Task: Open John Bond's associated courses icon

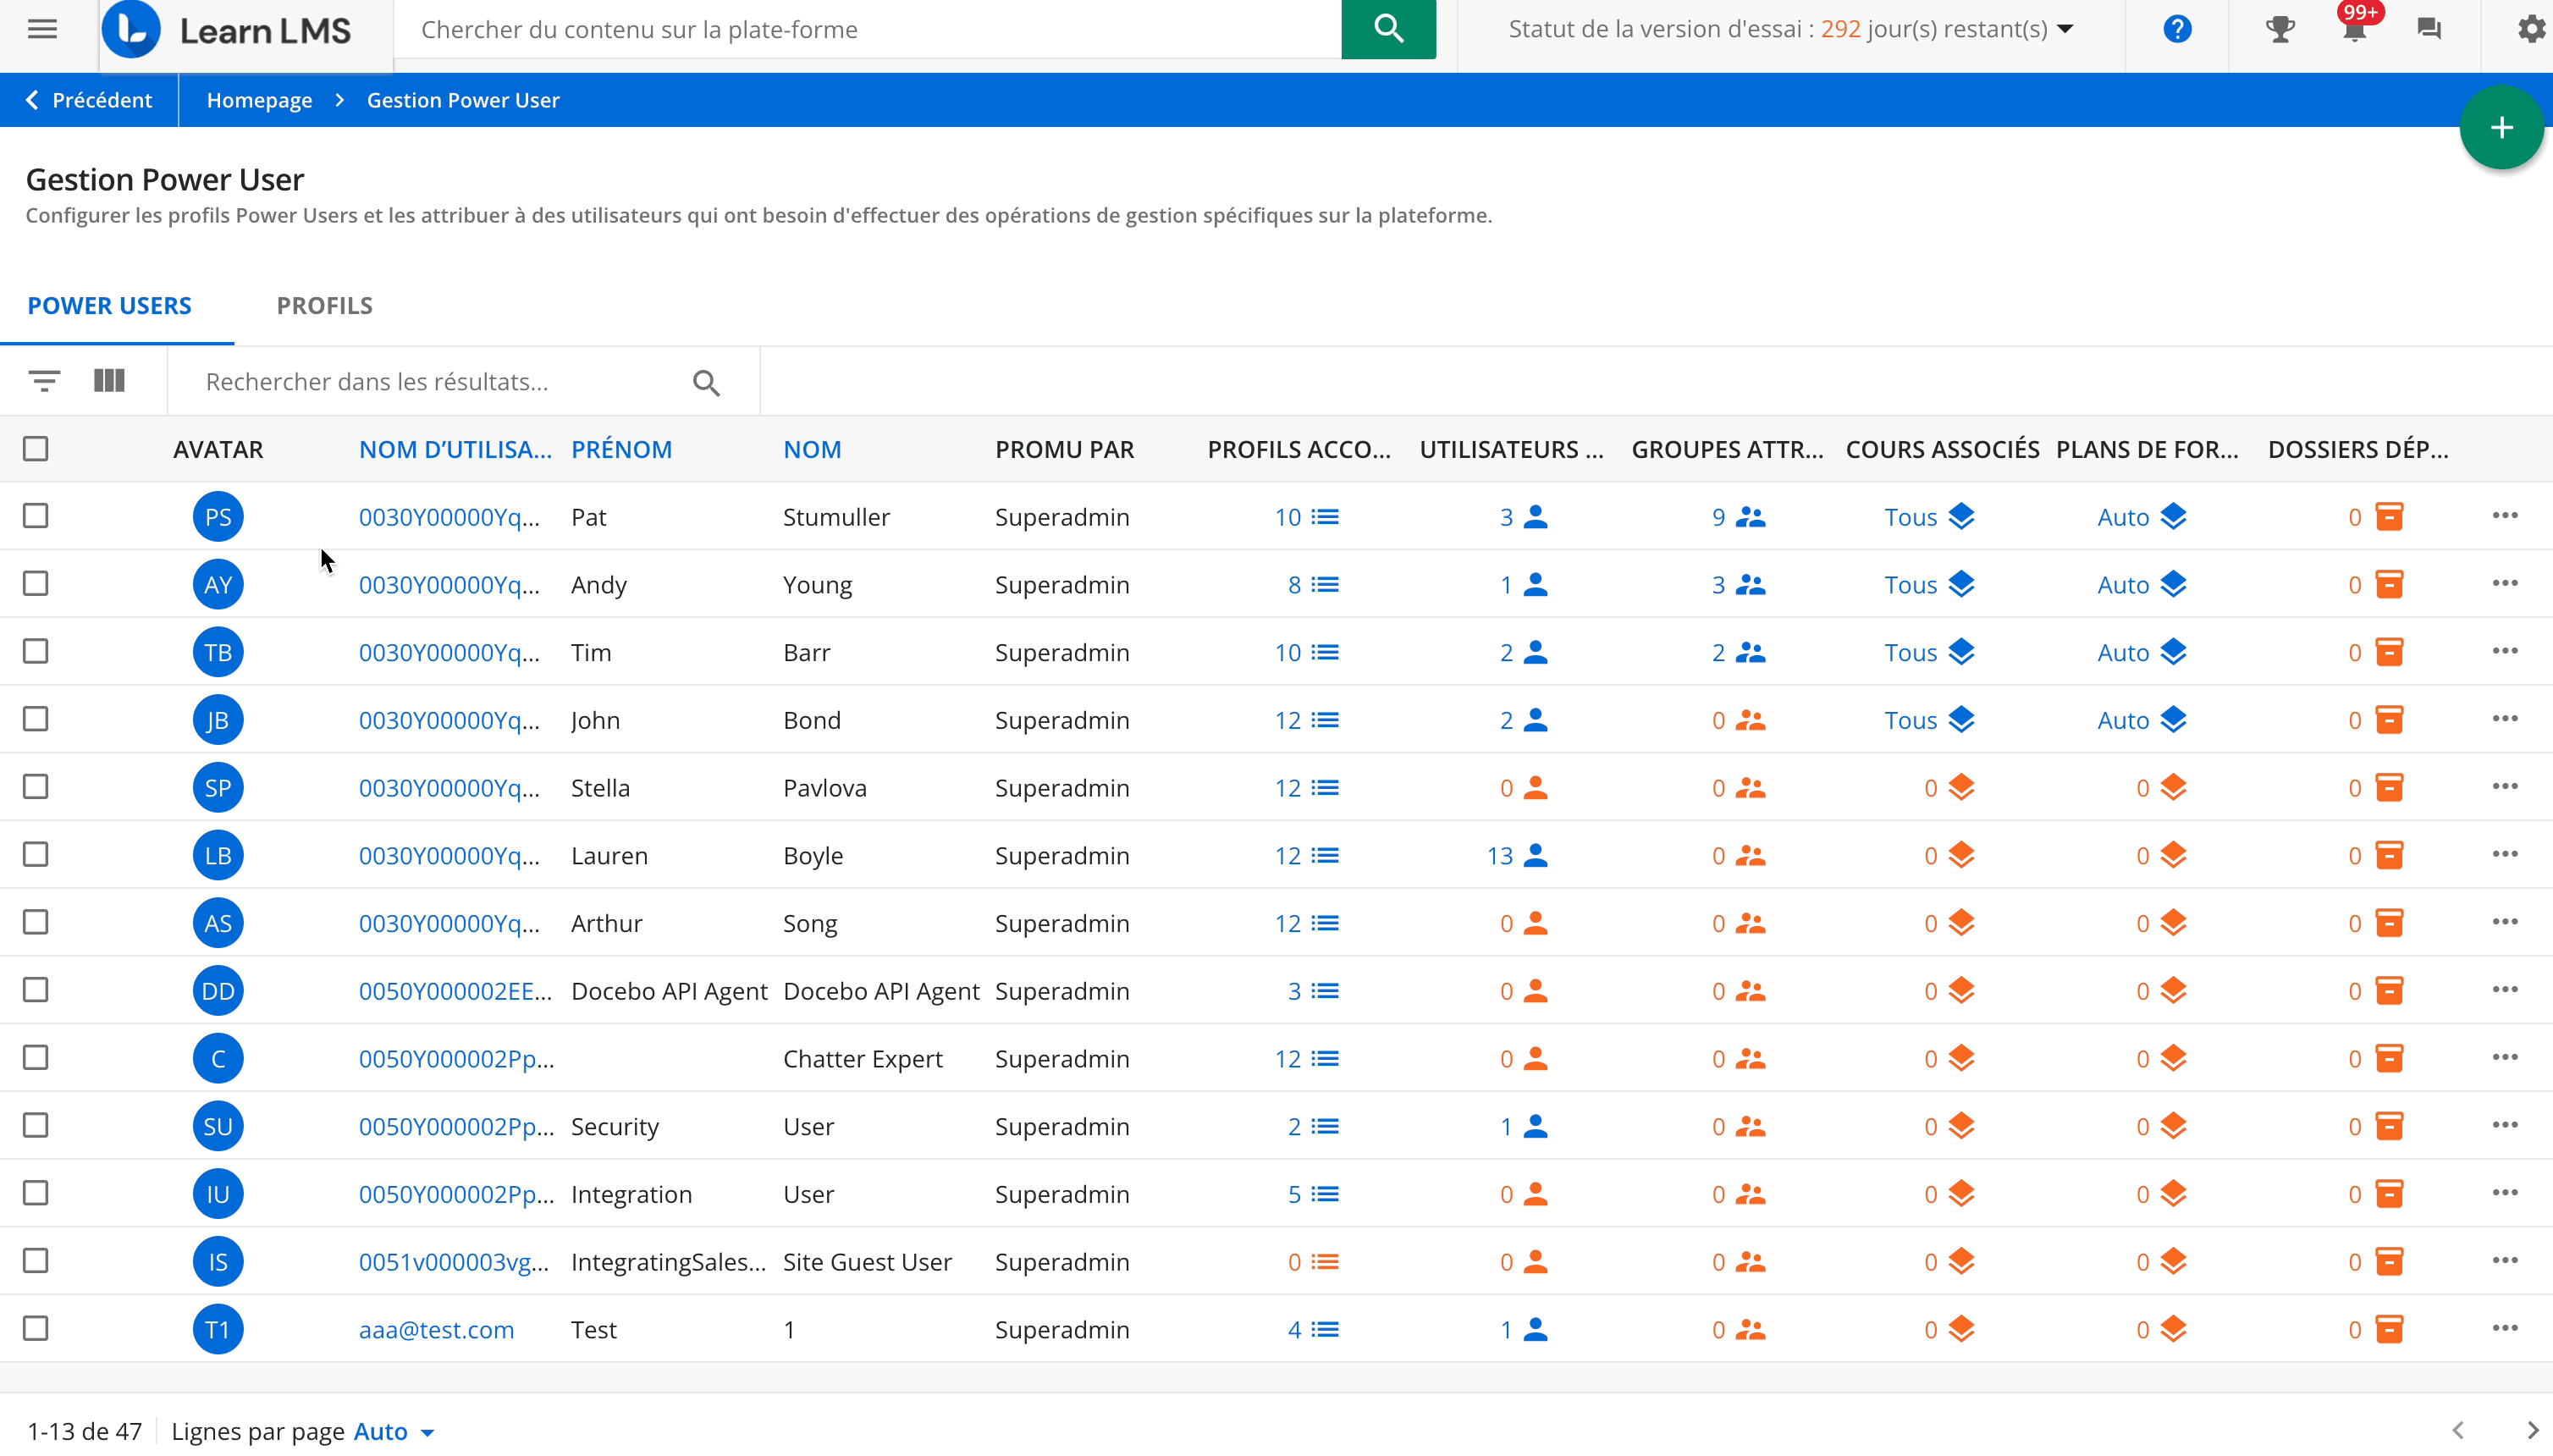Action: 1961,720
